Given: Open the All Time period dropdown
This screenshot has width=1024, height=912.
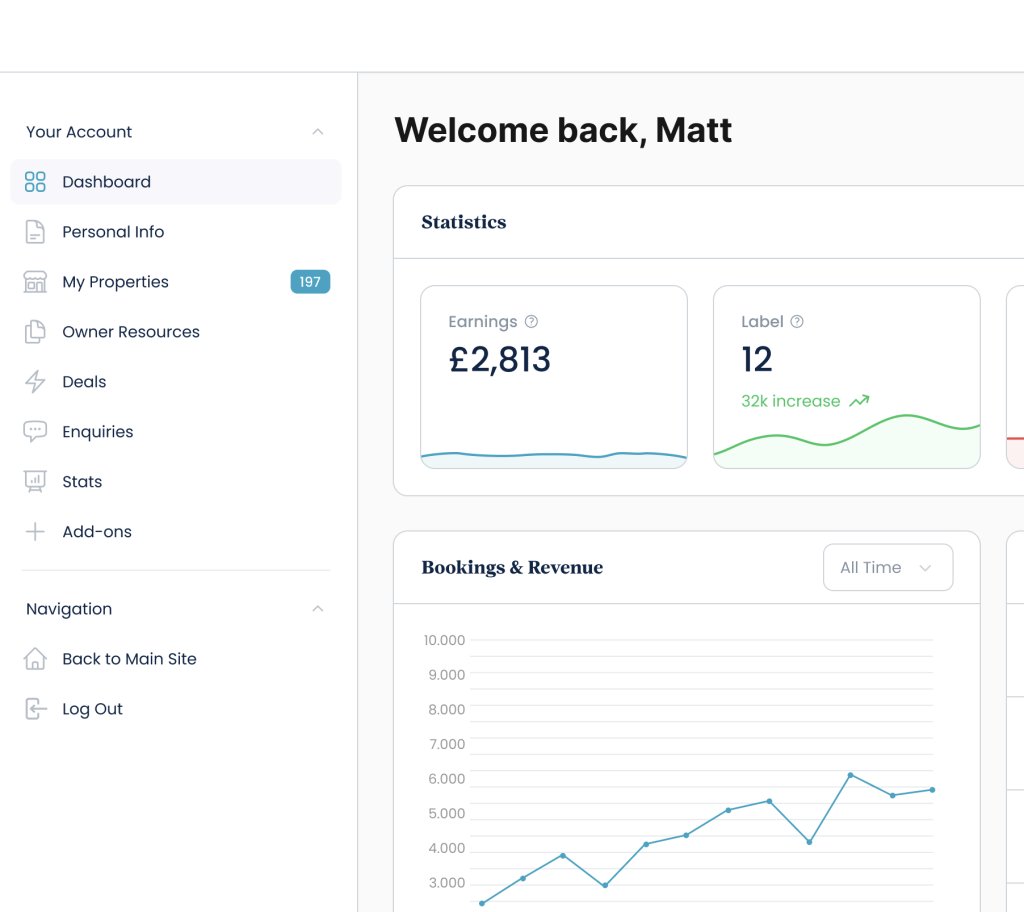Looking at the screenshot, I should point(887,568).
